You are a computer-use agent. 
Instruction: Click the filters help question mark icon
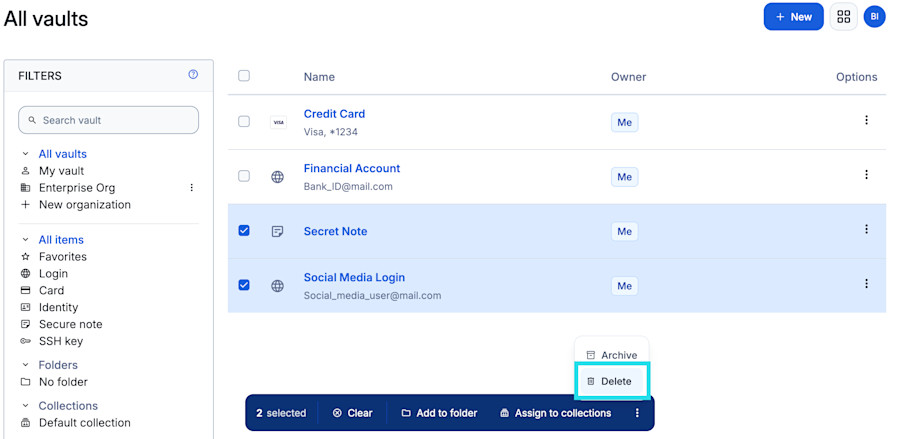(x=193, y=74)
